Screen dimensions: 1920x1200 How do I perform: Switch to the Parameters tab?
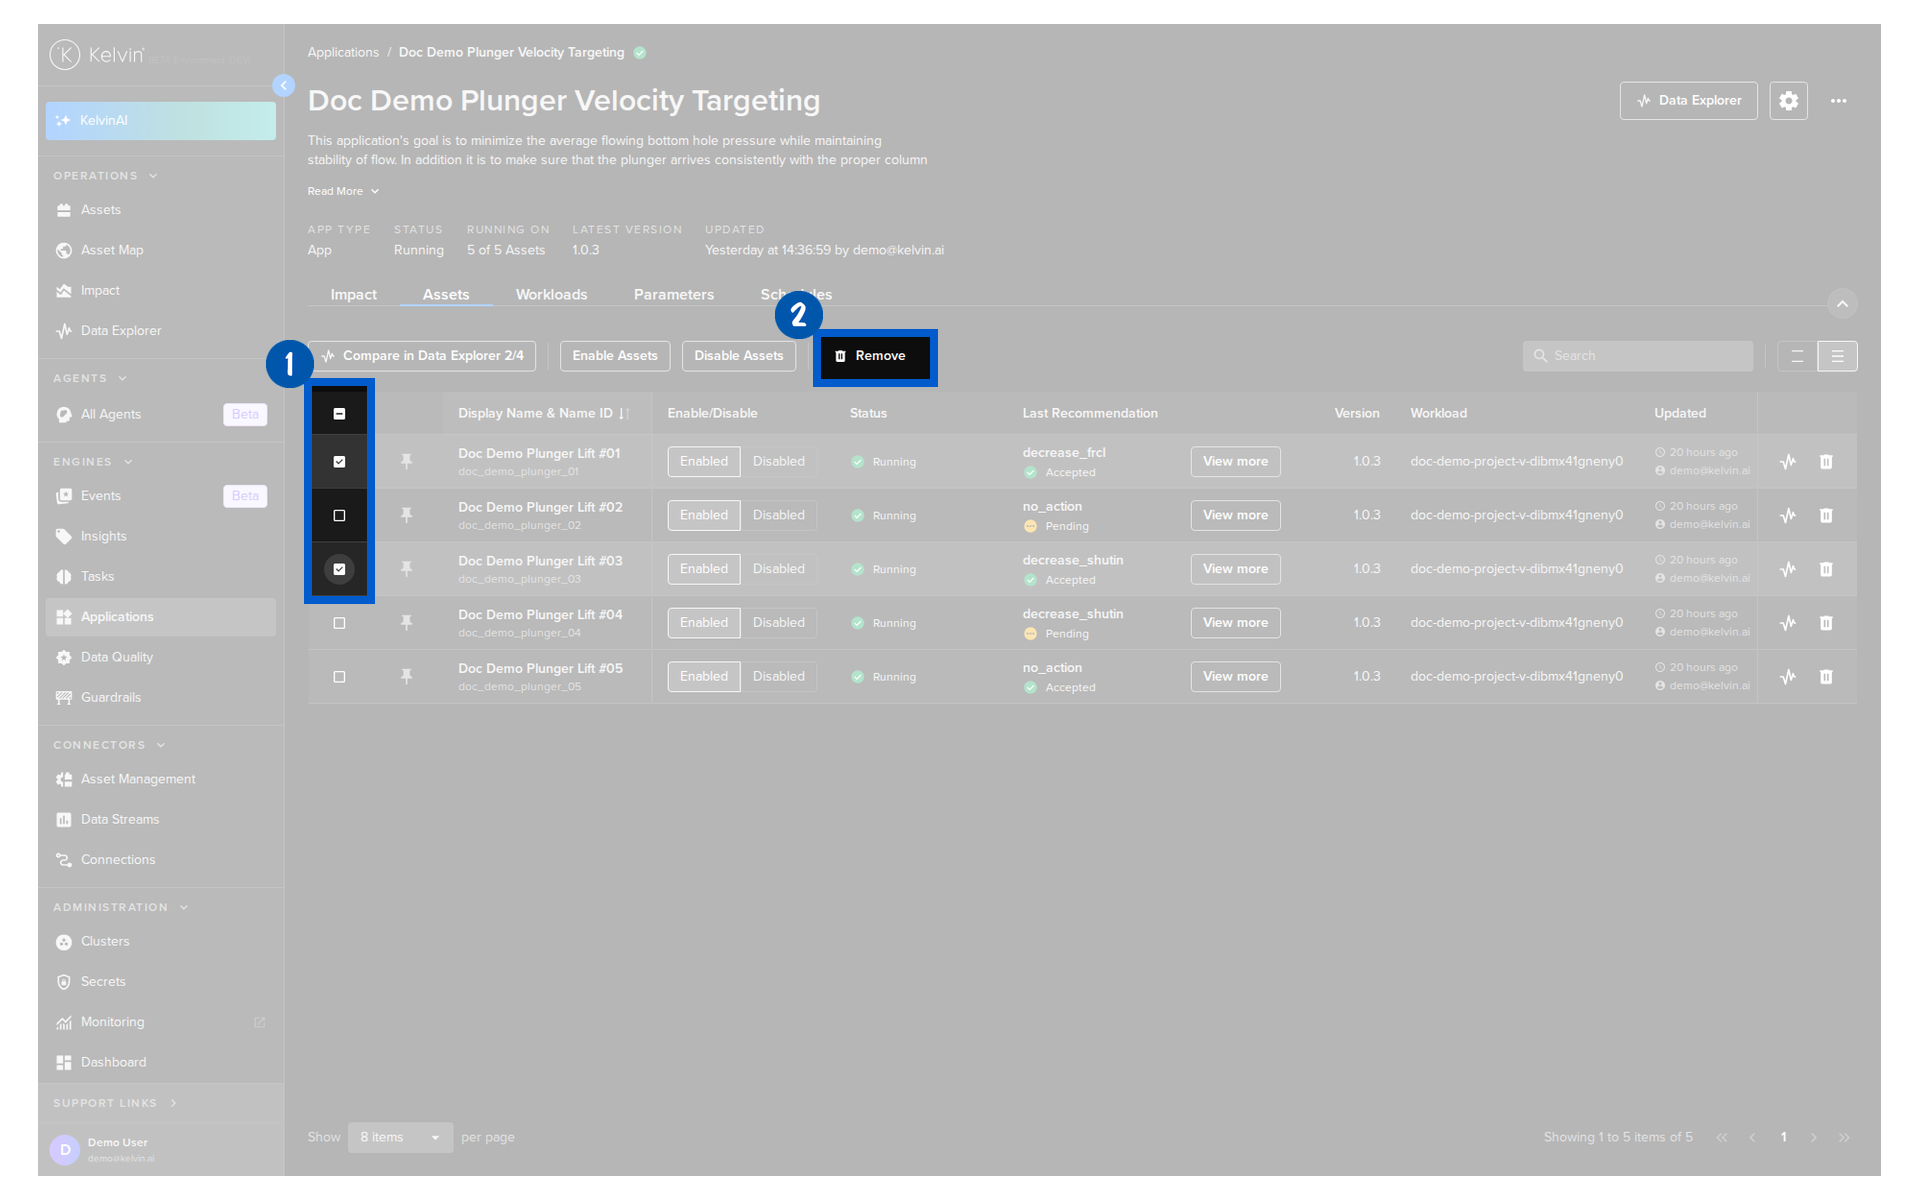[673, 295]
